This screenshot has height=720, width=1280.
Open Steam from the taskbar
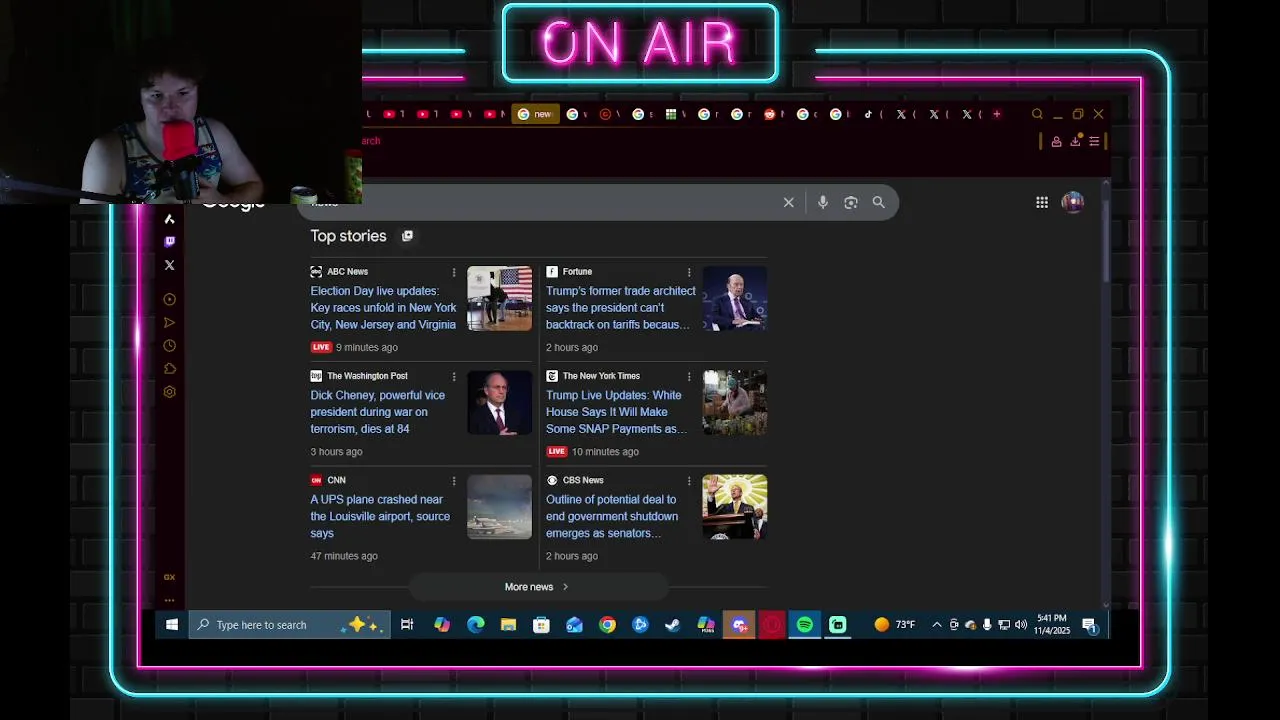(673, 625)
